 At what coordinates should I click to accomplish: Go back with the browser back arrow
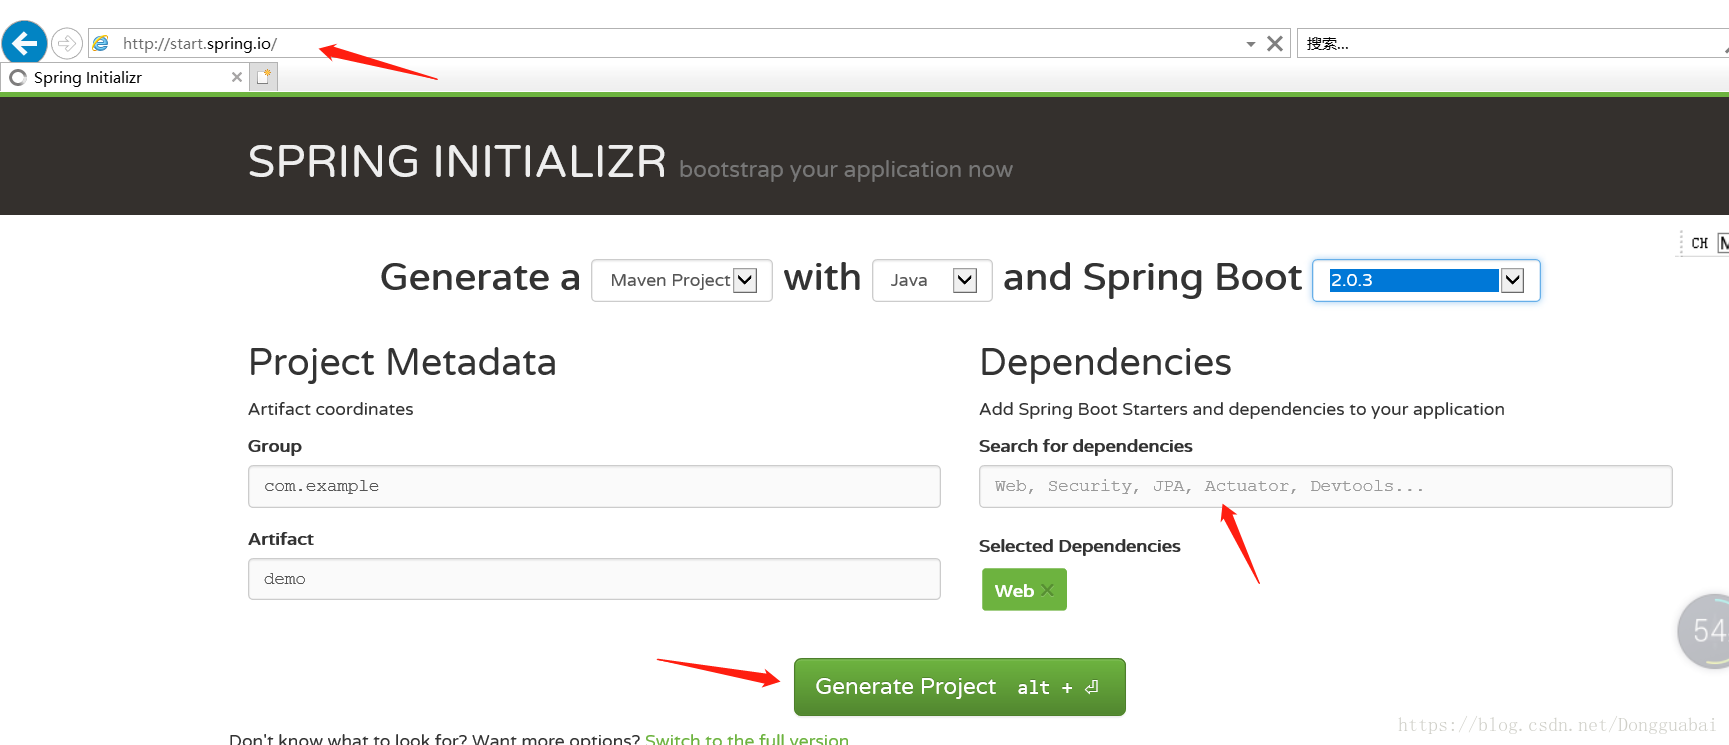click(25, 43)
